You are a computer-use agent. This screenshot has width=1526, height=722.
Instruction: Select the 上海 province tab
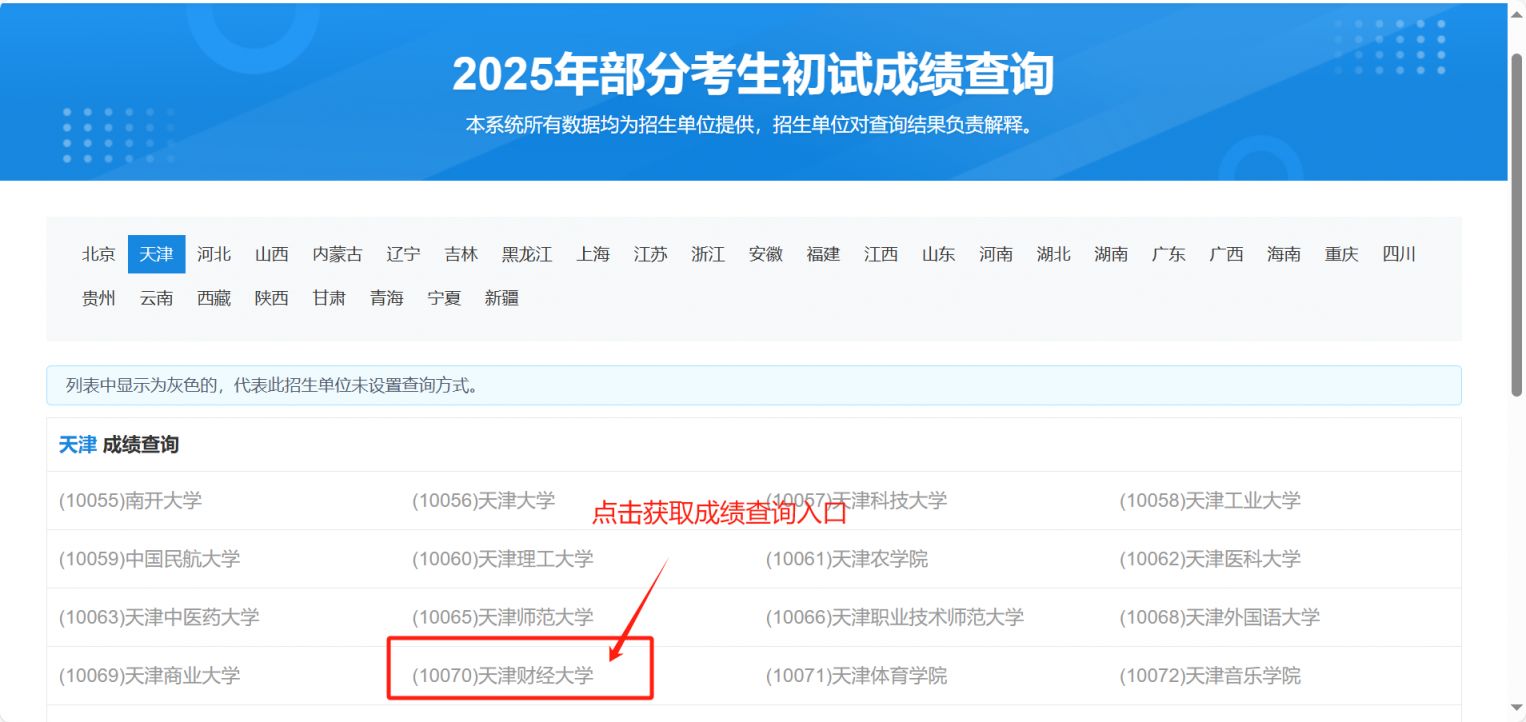pyautogui.click(x=593, y=254)
